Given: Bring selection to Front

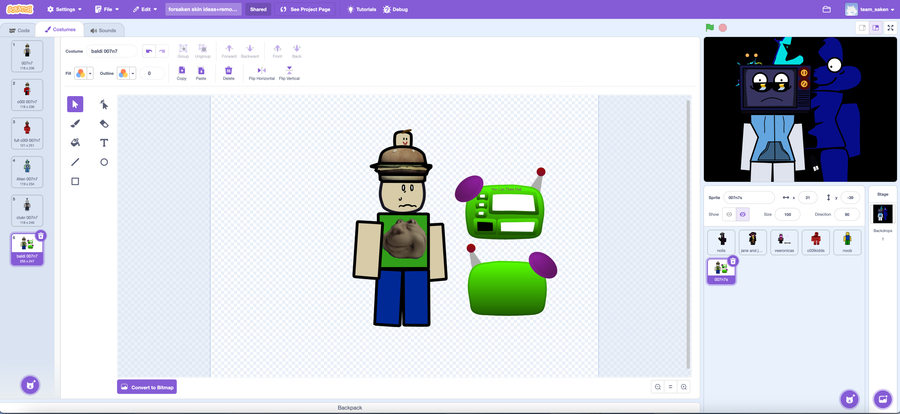Looking at the screenshot, I should coord(277,51).
